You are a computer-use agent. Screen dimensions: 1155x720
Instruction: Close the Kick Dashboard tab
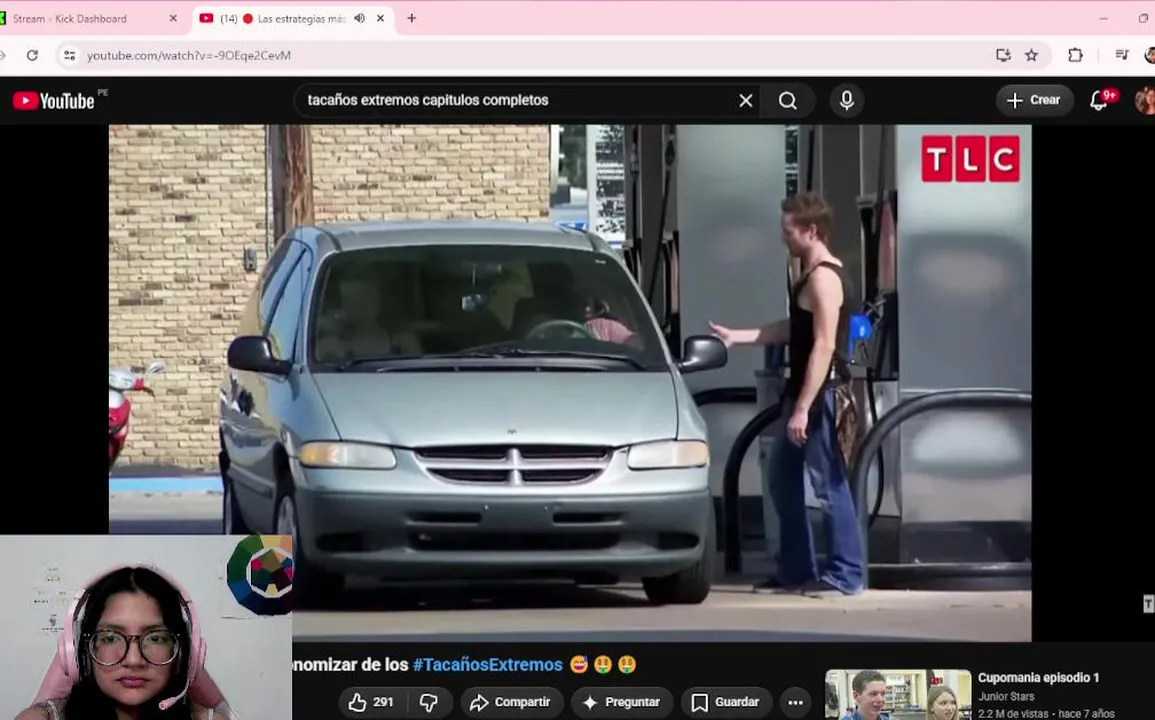click(x=173, y=18)
